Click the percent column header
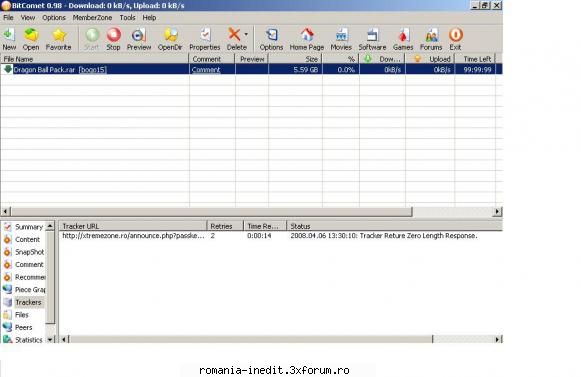This screenshot has width=581, height=377. click(x=341, y=59)
